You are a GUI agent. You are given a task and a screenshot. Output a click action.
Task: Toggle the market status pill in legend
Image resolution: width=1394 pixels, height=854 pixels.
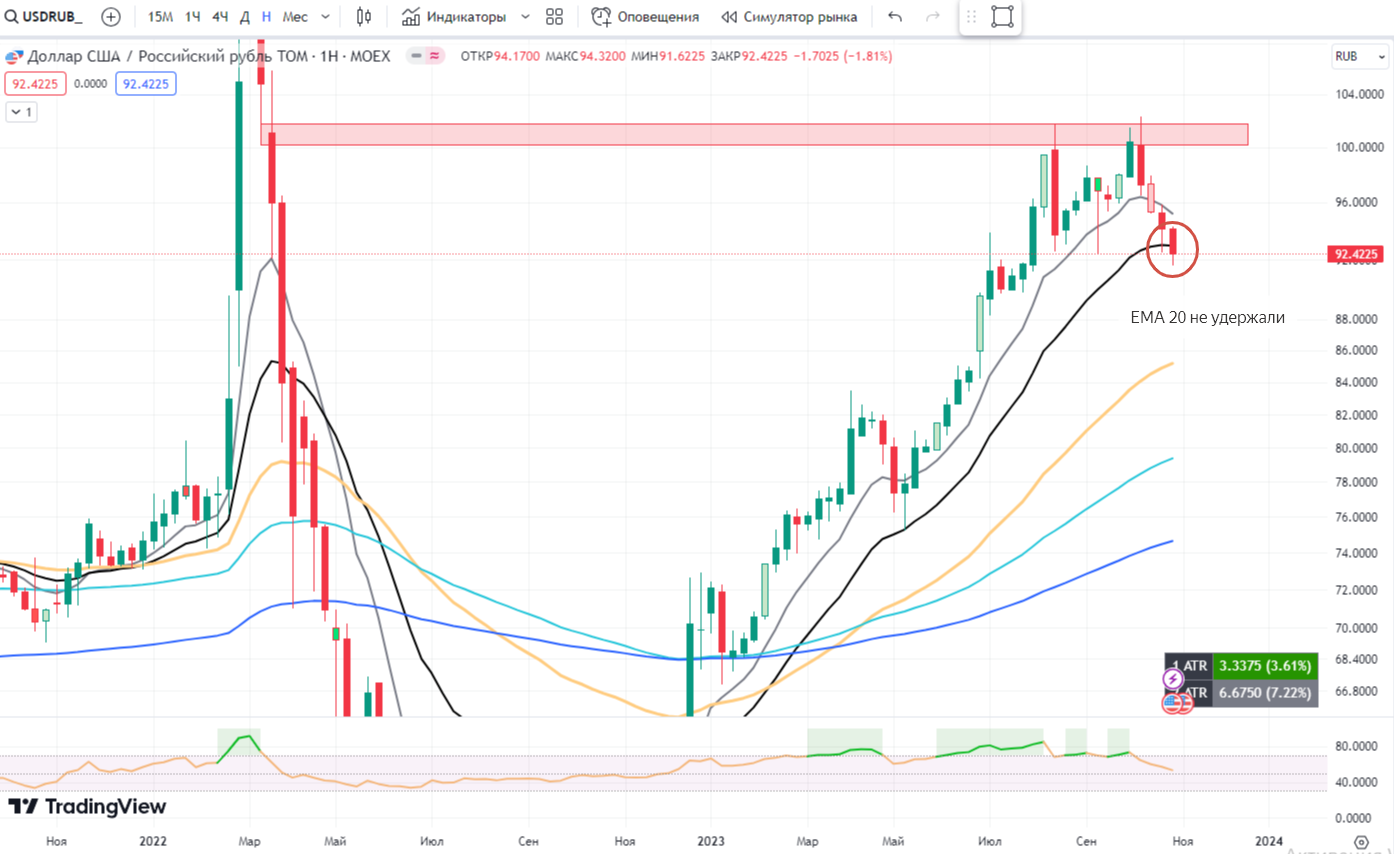pyautogui.click(x=426, y=56)
